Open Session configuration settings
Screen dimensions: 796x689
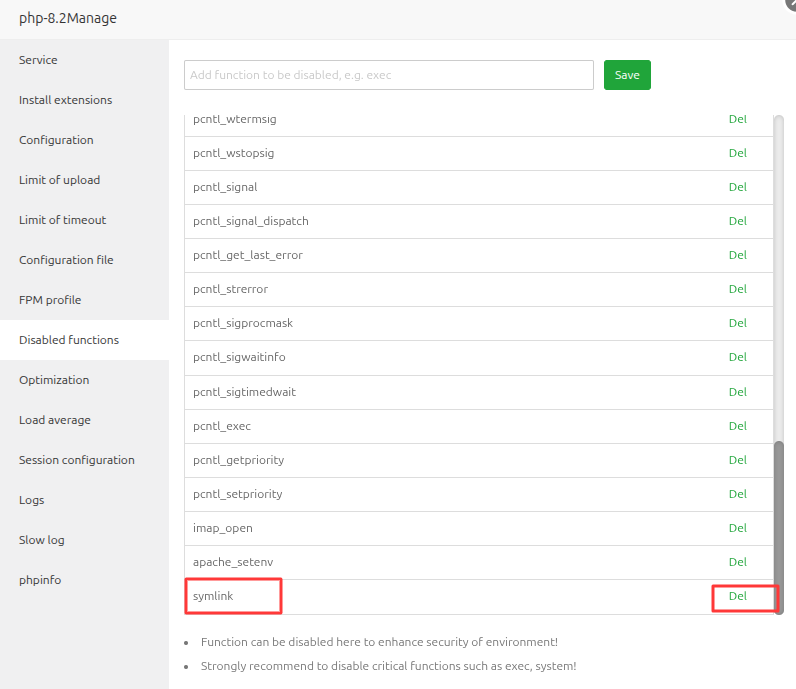click(x=76, y=460)
